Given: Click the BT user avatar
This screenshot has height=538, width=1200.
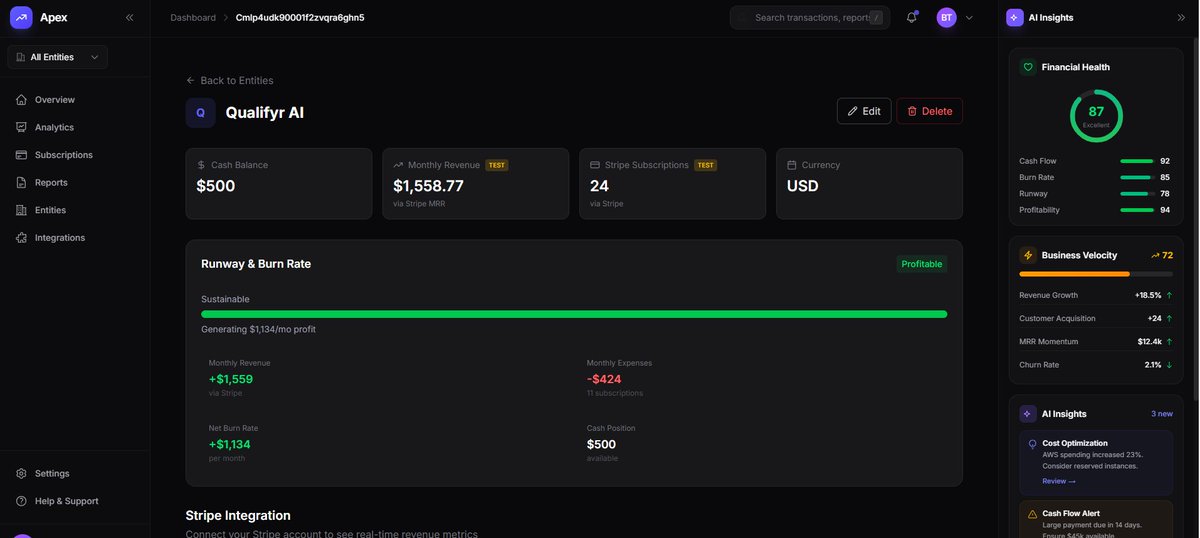Looking at the screenshot, I should 946,17.
